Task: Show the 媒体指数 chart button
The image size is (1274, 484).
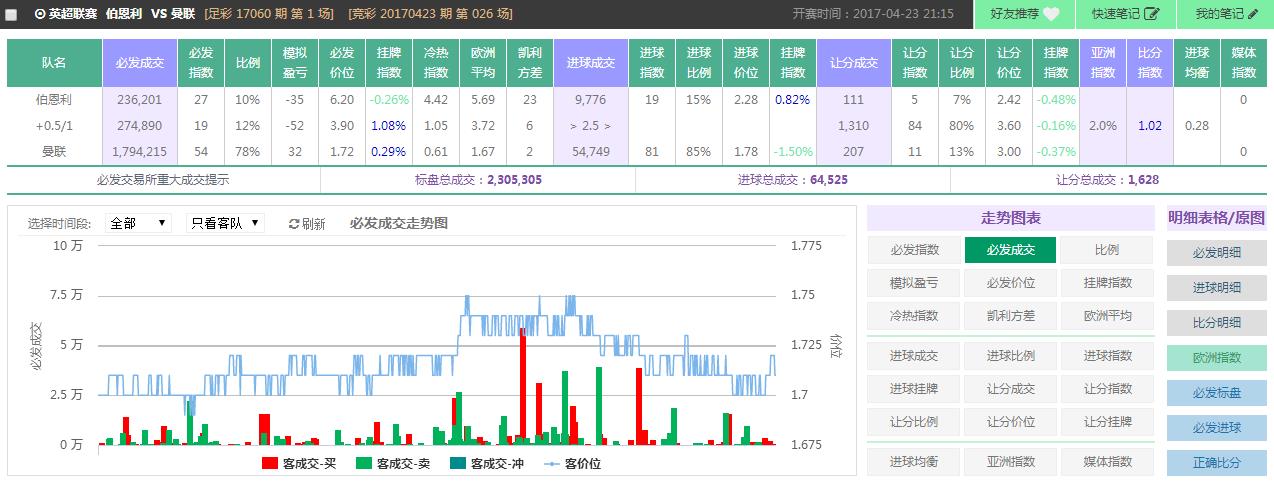Action: pos(1107,461)
